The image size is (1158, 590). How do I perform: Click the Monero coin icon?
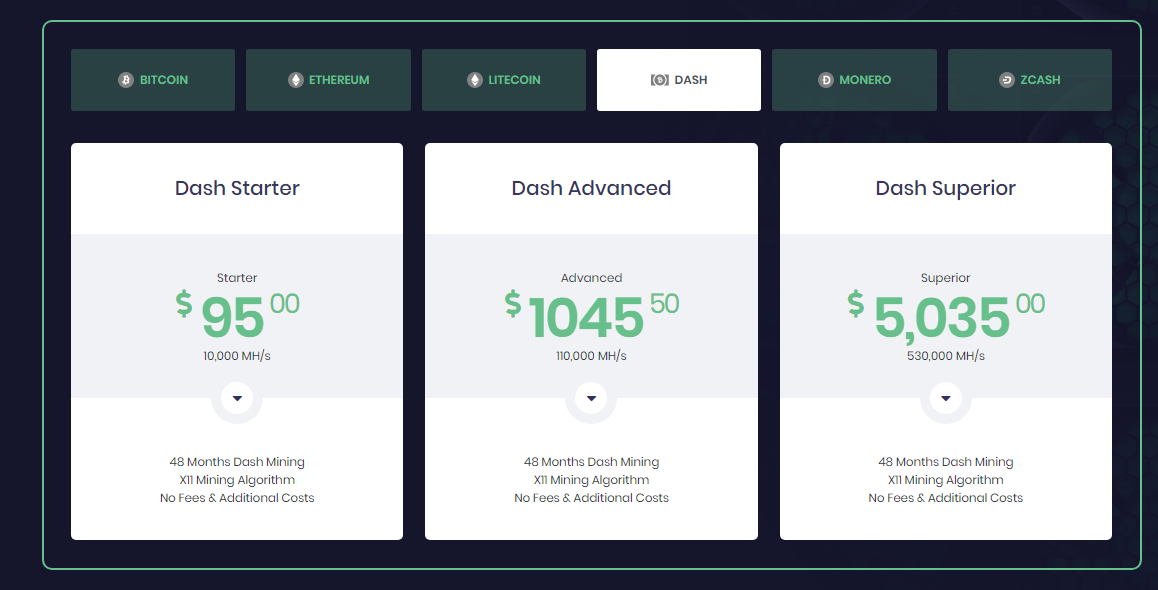click(x=826, y=80)
